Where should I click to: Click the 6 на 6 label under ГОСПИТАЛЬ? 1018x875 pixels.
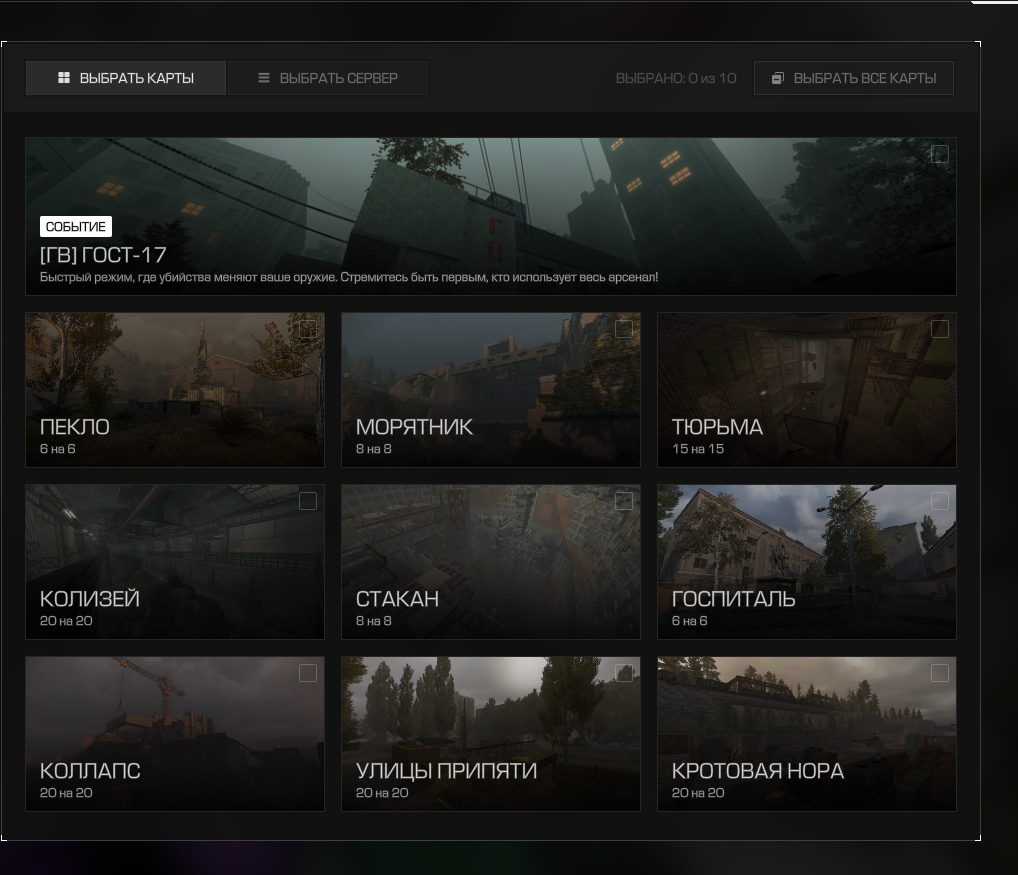pyautogui.click(x=689, y=621)
